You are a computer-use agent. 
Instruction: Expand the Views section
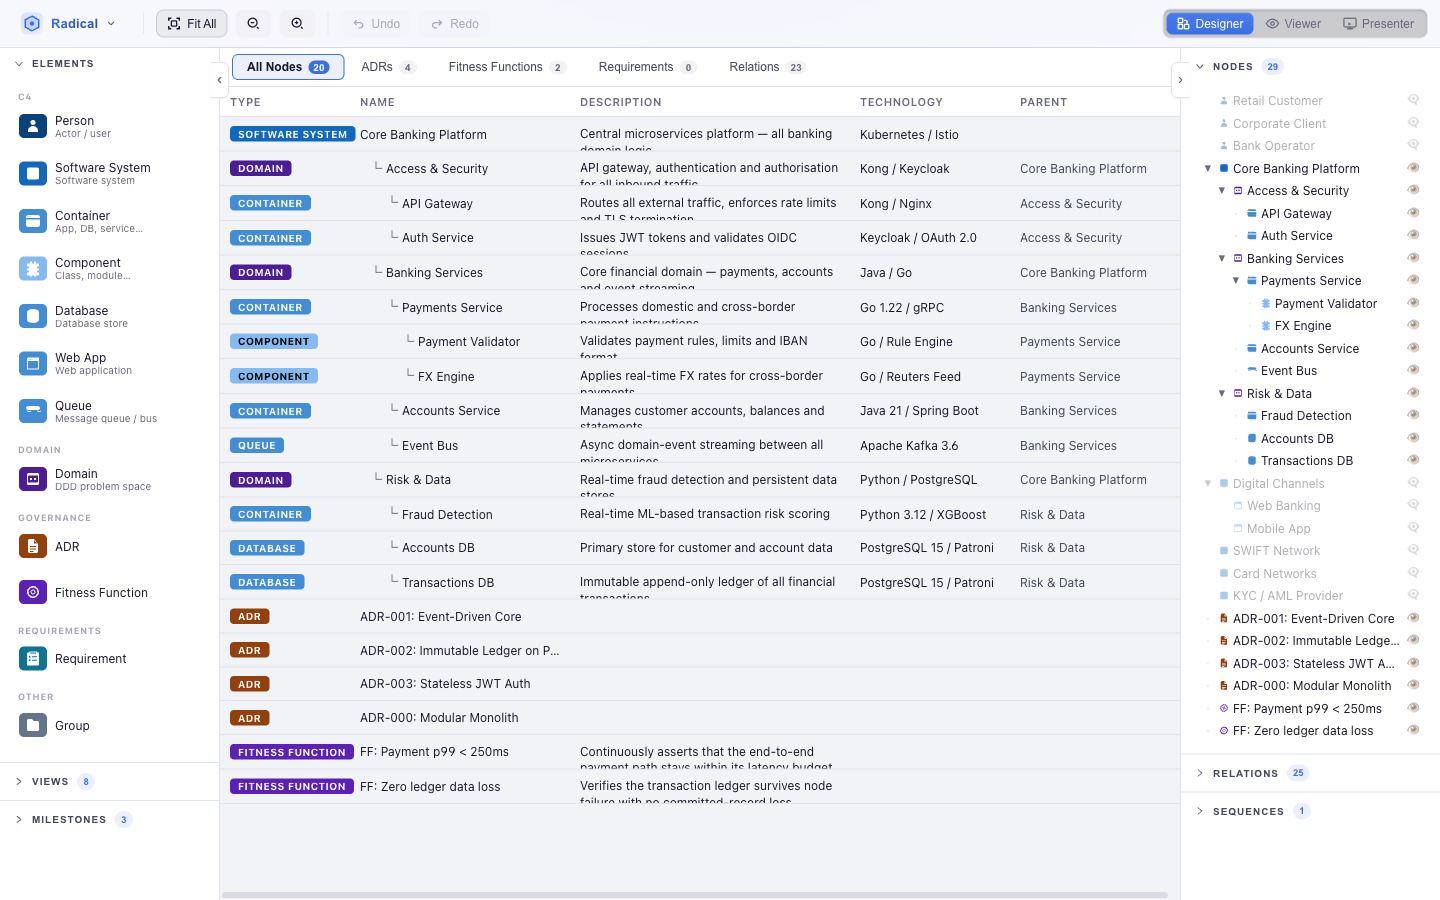point(19,782)
